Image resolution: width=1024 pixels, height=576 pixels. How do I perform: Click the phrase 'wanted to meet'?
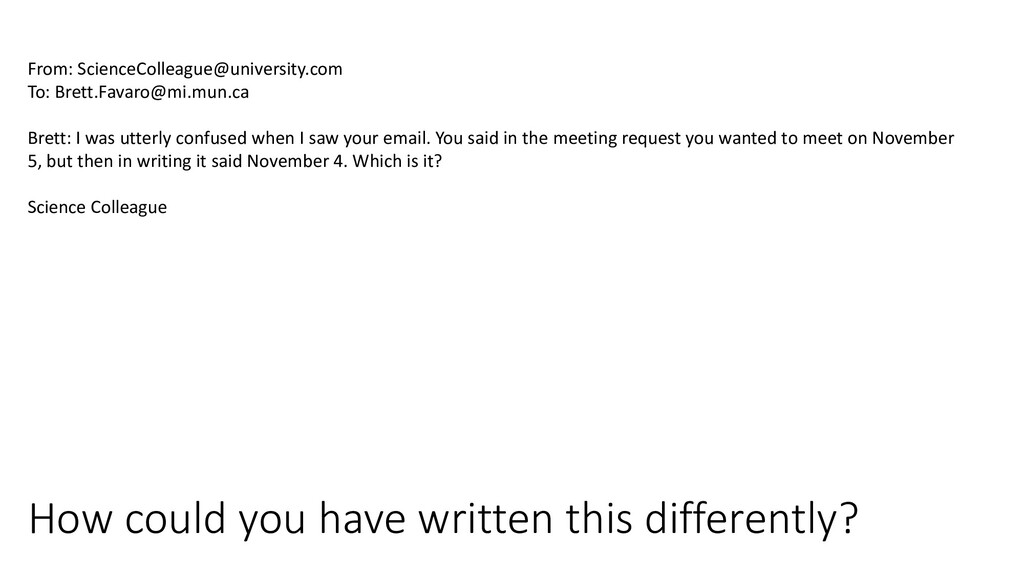pyautogui.click(x=780, y=138)
